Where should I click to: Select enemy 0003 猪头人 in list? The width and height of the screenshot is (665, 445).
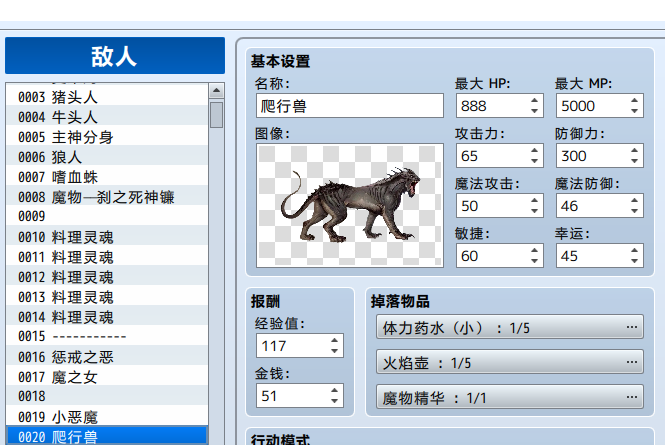click(107, 97)
